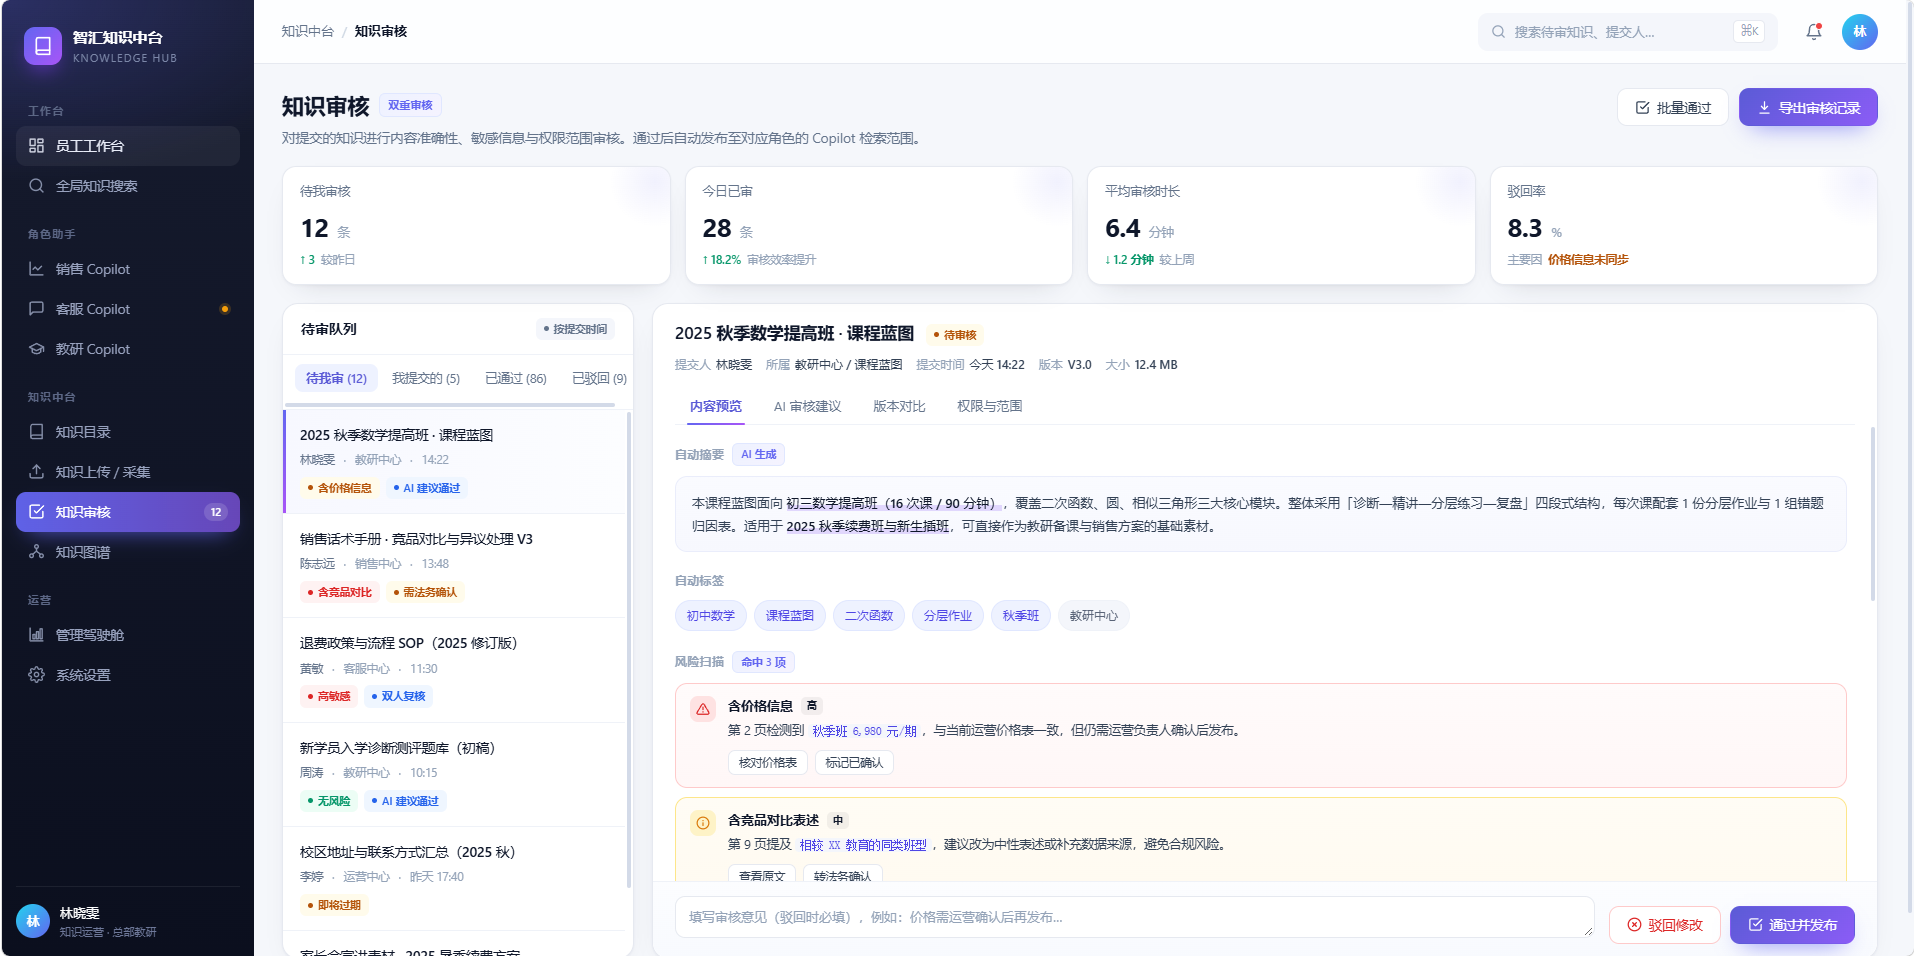Open 教研 Copilot assistant
The height and width of the screenshot is (956, 1914).
click(128, 349)
